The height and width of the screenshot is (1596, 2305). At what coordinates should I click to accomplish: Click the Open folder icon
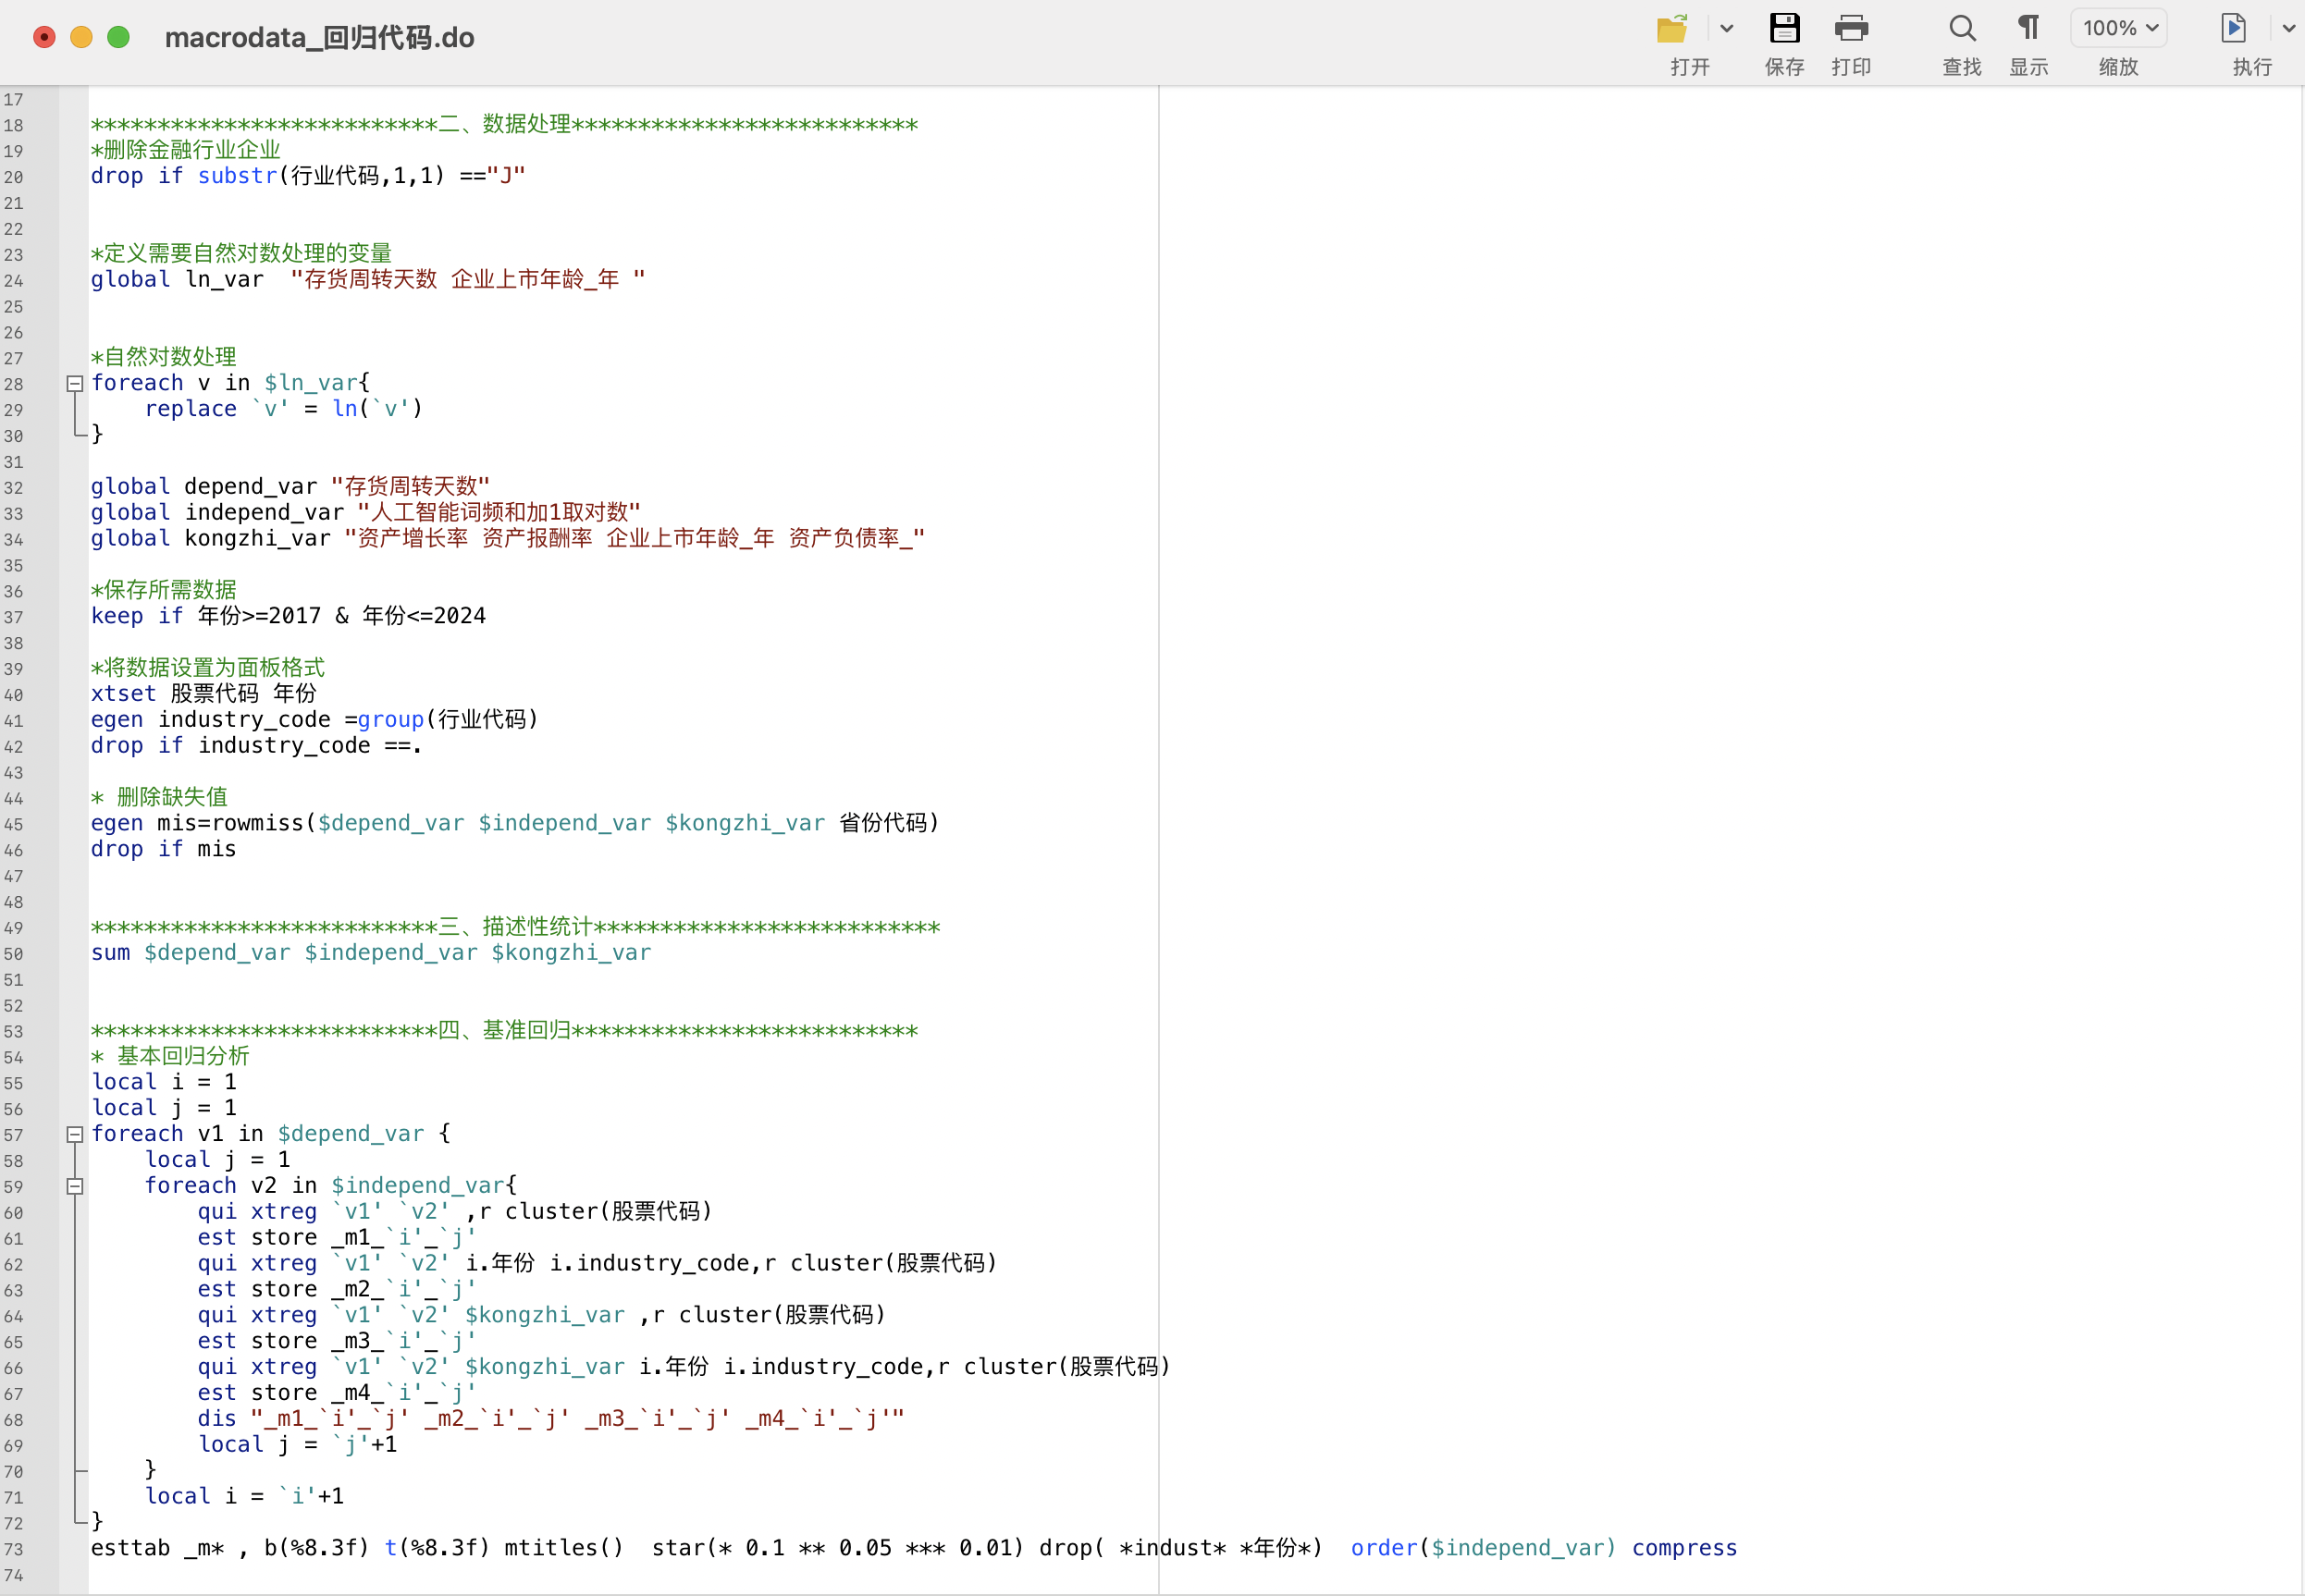pos(1672,29)
